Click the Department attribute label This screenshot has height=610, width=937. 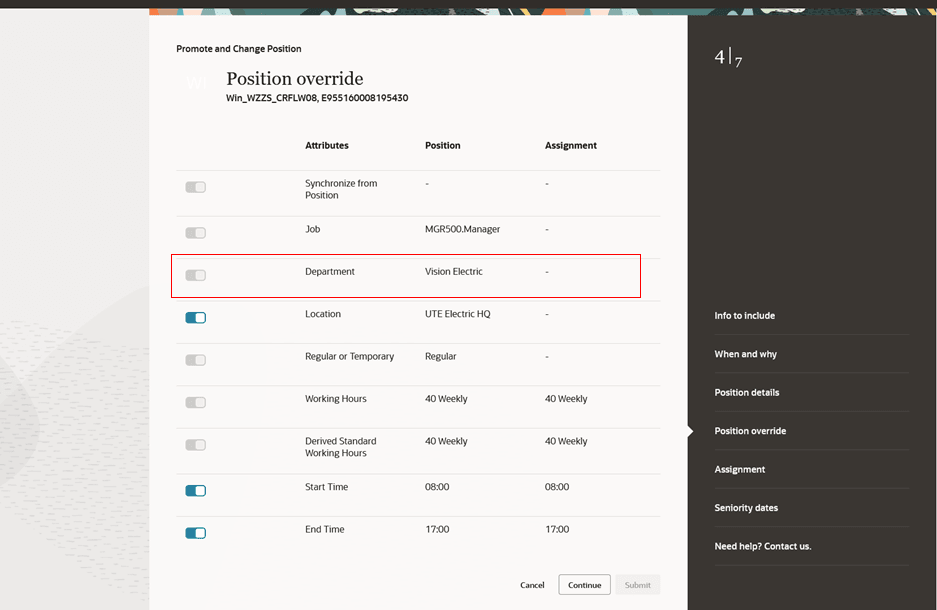point(330,272)
